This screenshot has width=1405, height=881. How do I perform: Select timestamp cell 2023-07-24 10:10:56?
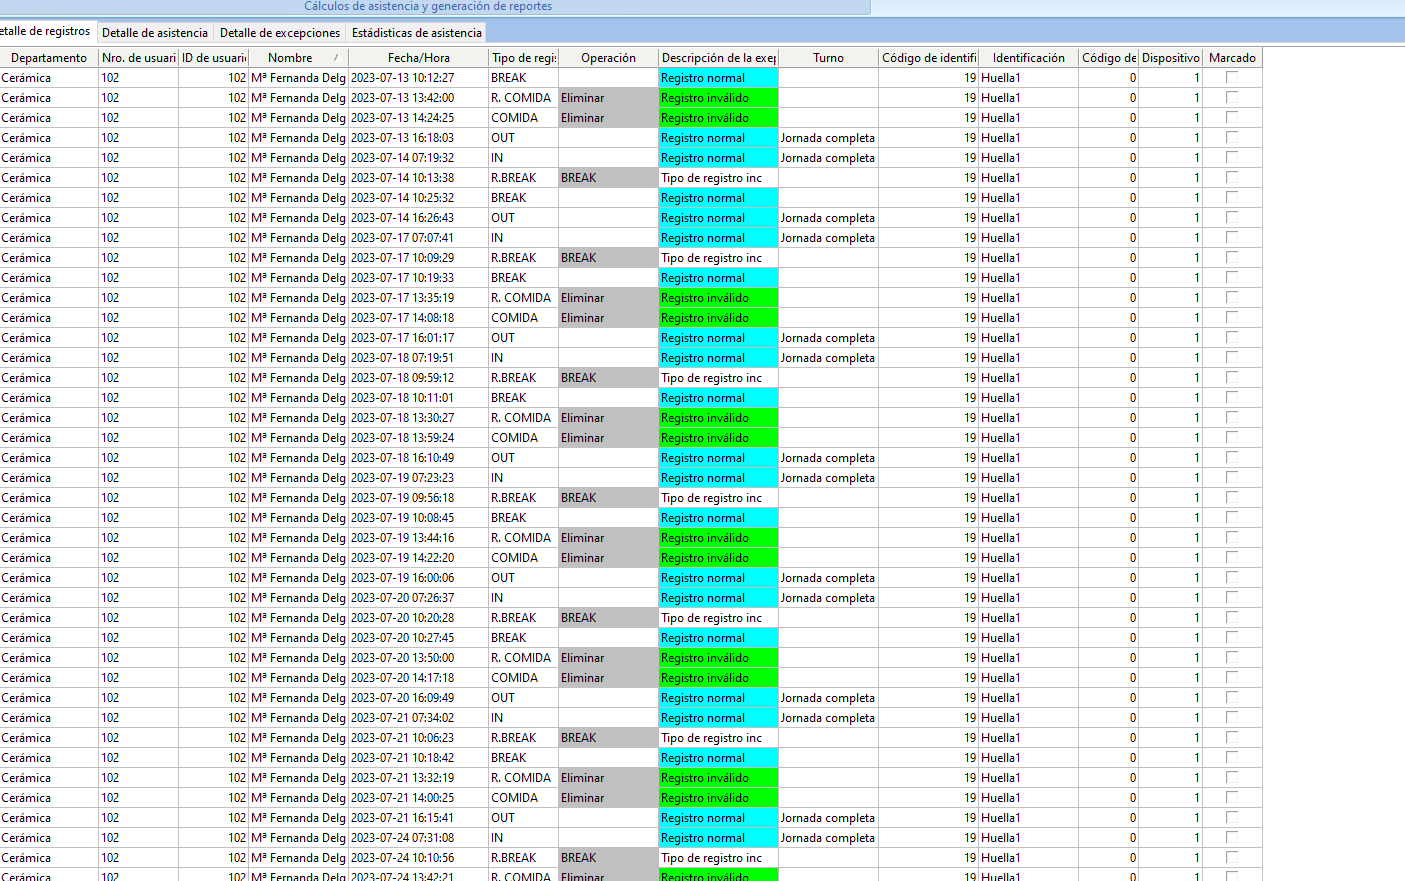[x=418, y=858]
